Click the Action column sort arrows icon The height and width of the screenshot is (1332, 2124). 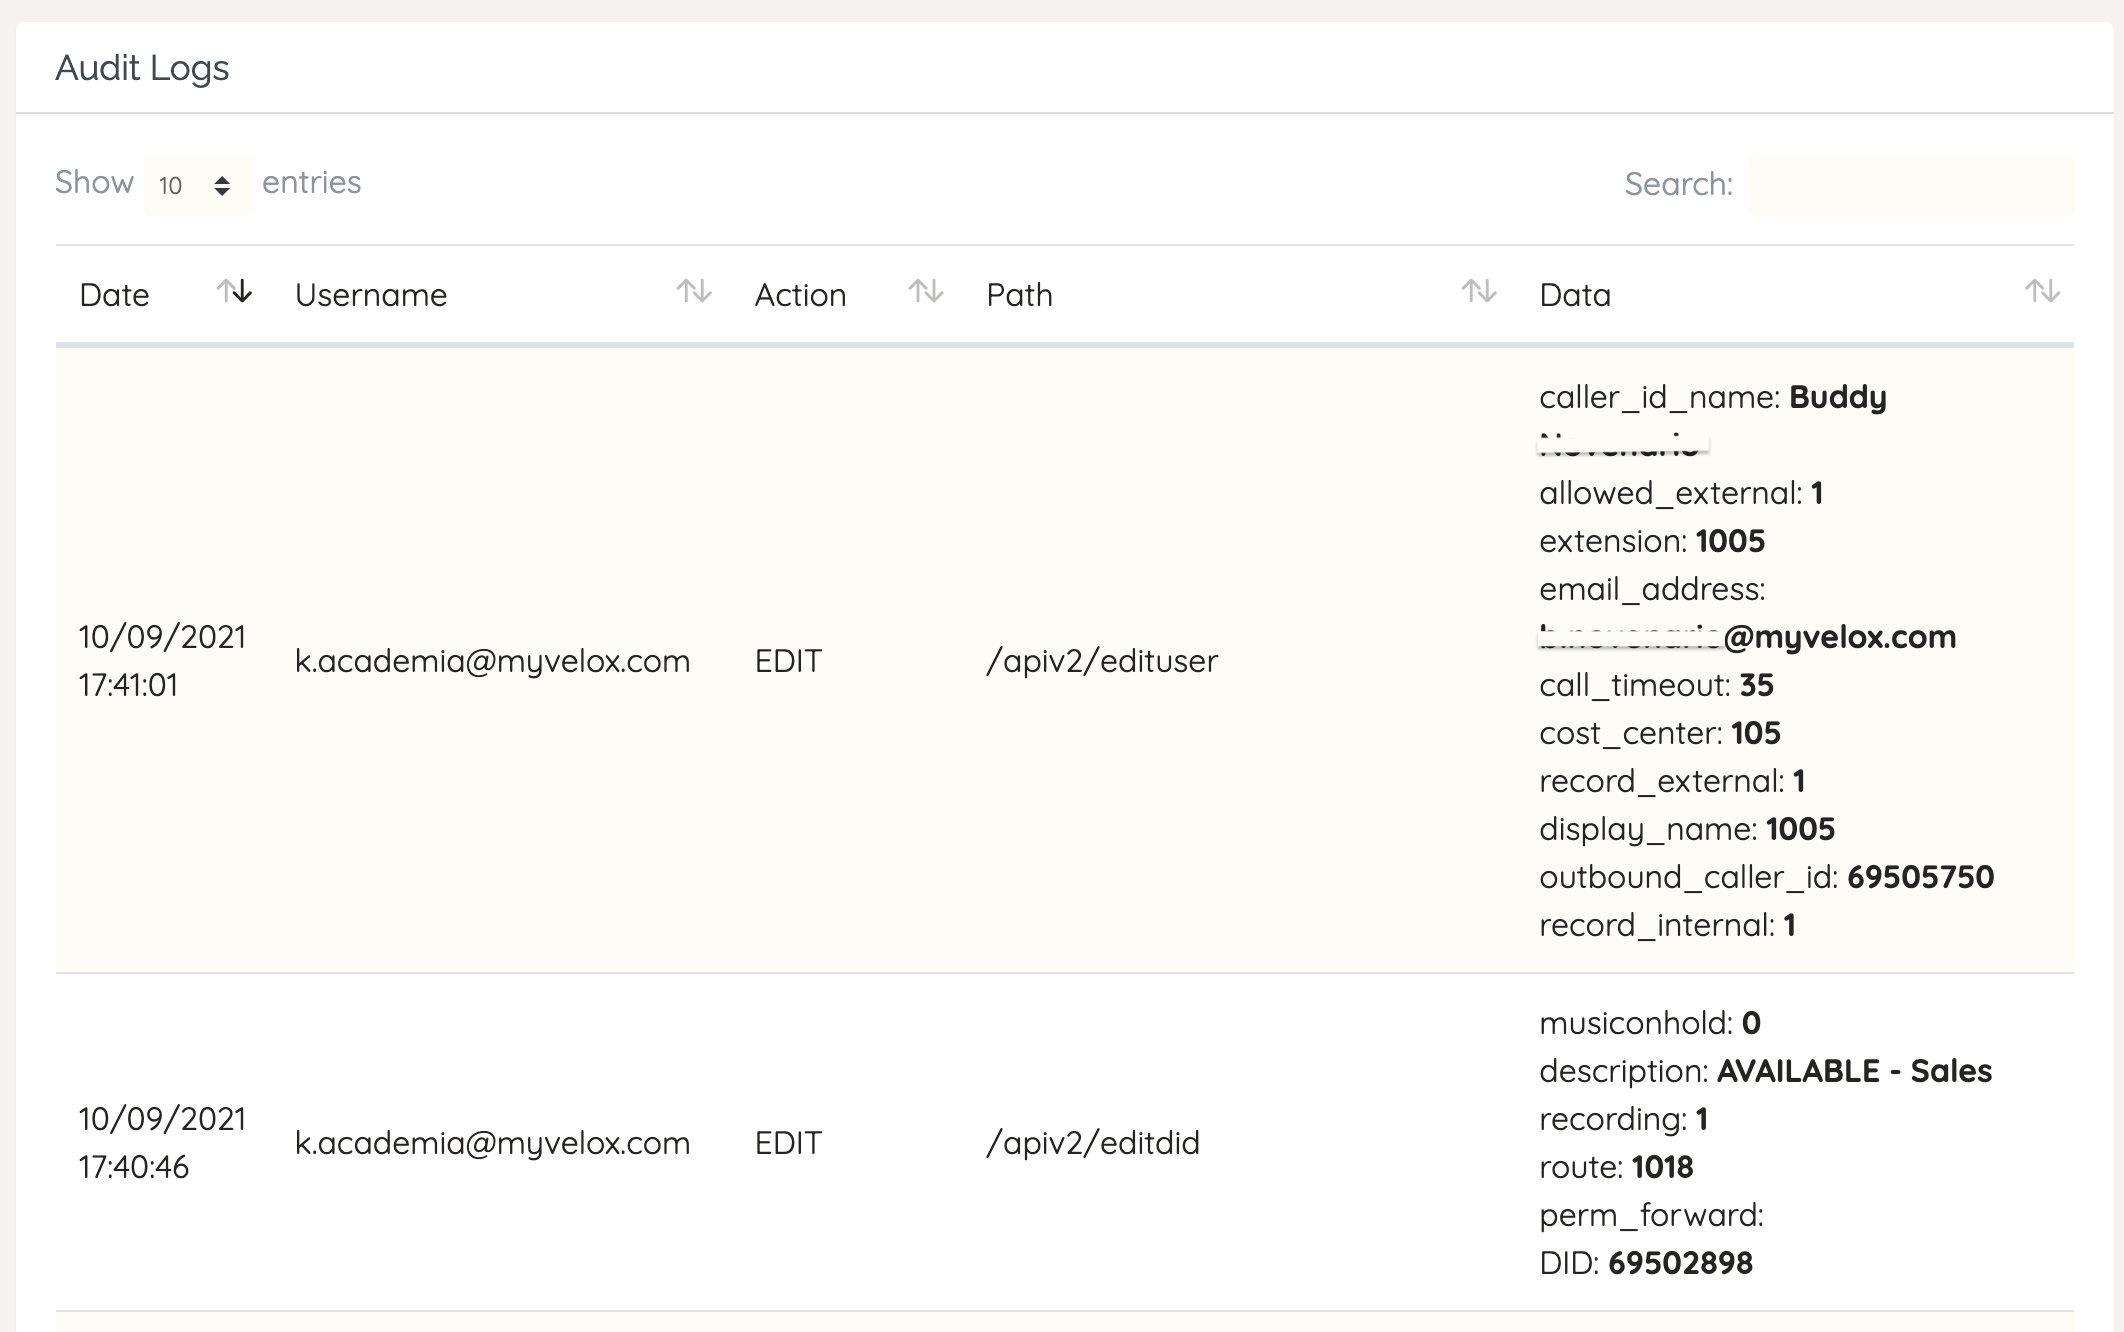[925, 292]
